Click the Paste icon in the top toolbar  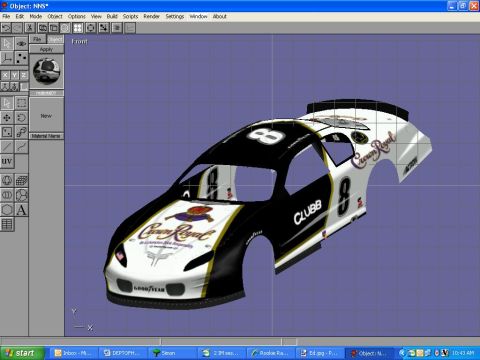point(54,28)
